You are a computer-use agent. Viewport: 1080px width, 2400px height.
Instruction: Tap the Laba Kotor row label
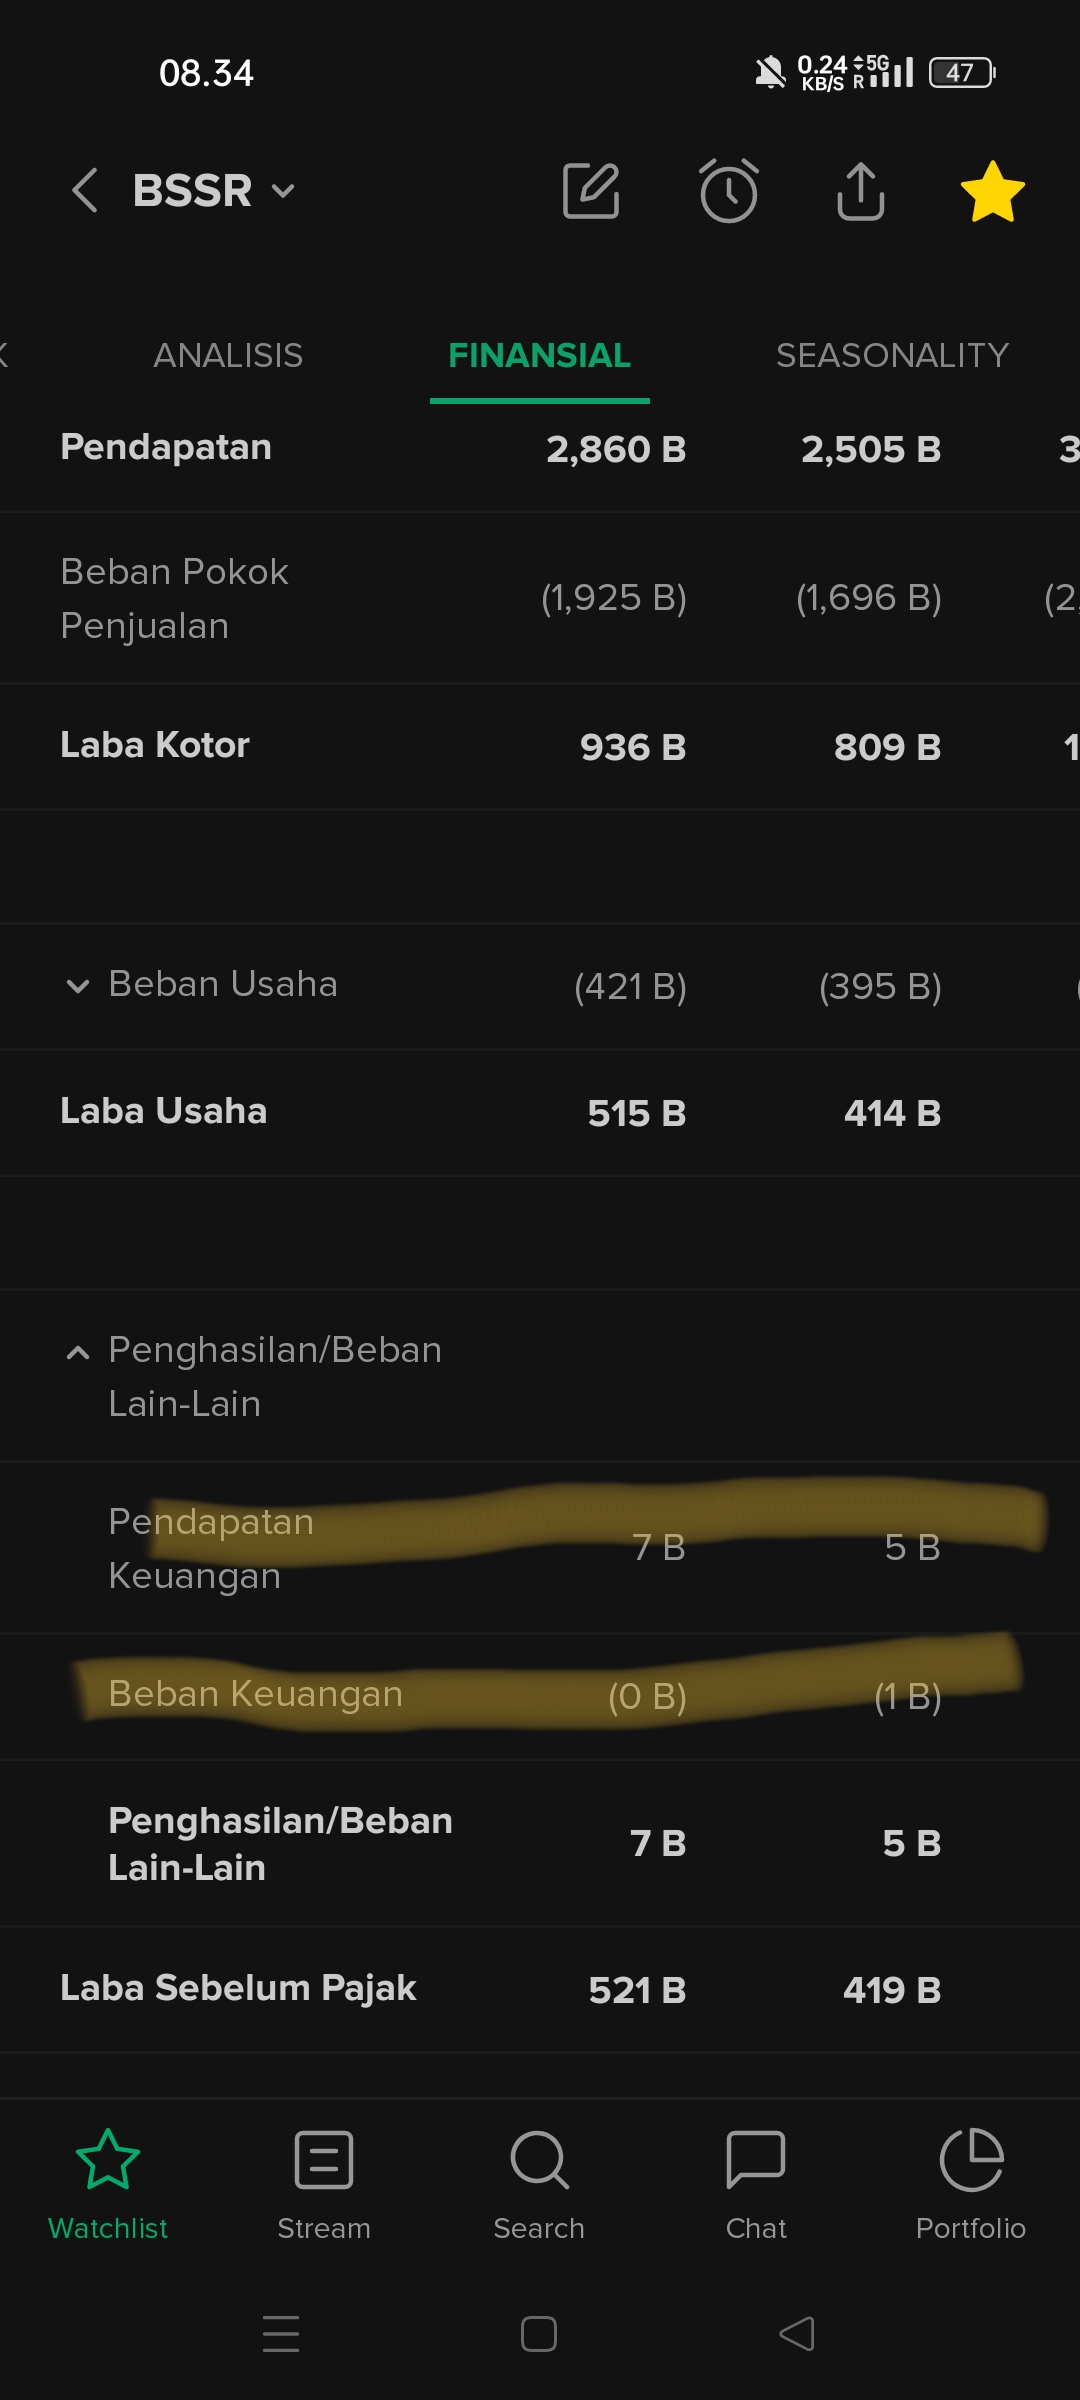[155, 746]
